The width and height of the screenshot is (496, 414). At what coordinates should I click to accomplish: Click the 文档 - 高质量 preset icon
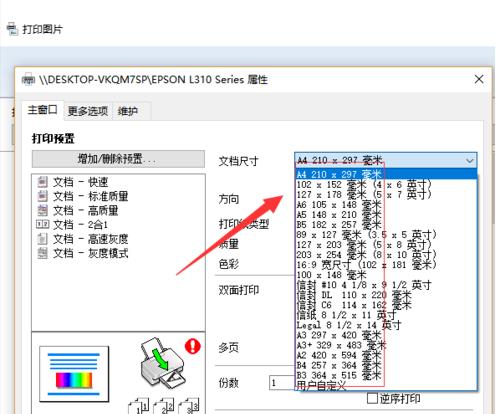(42, 210)
